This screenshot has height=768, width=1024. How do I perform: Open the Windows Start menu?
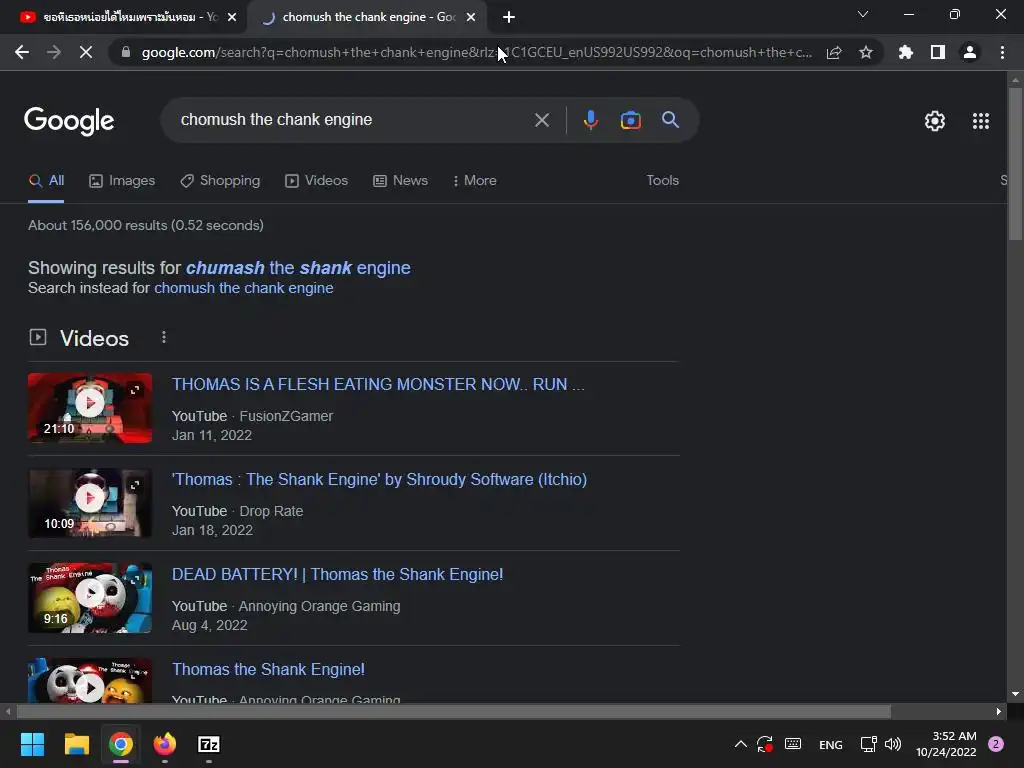coord(32,744)
